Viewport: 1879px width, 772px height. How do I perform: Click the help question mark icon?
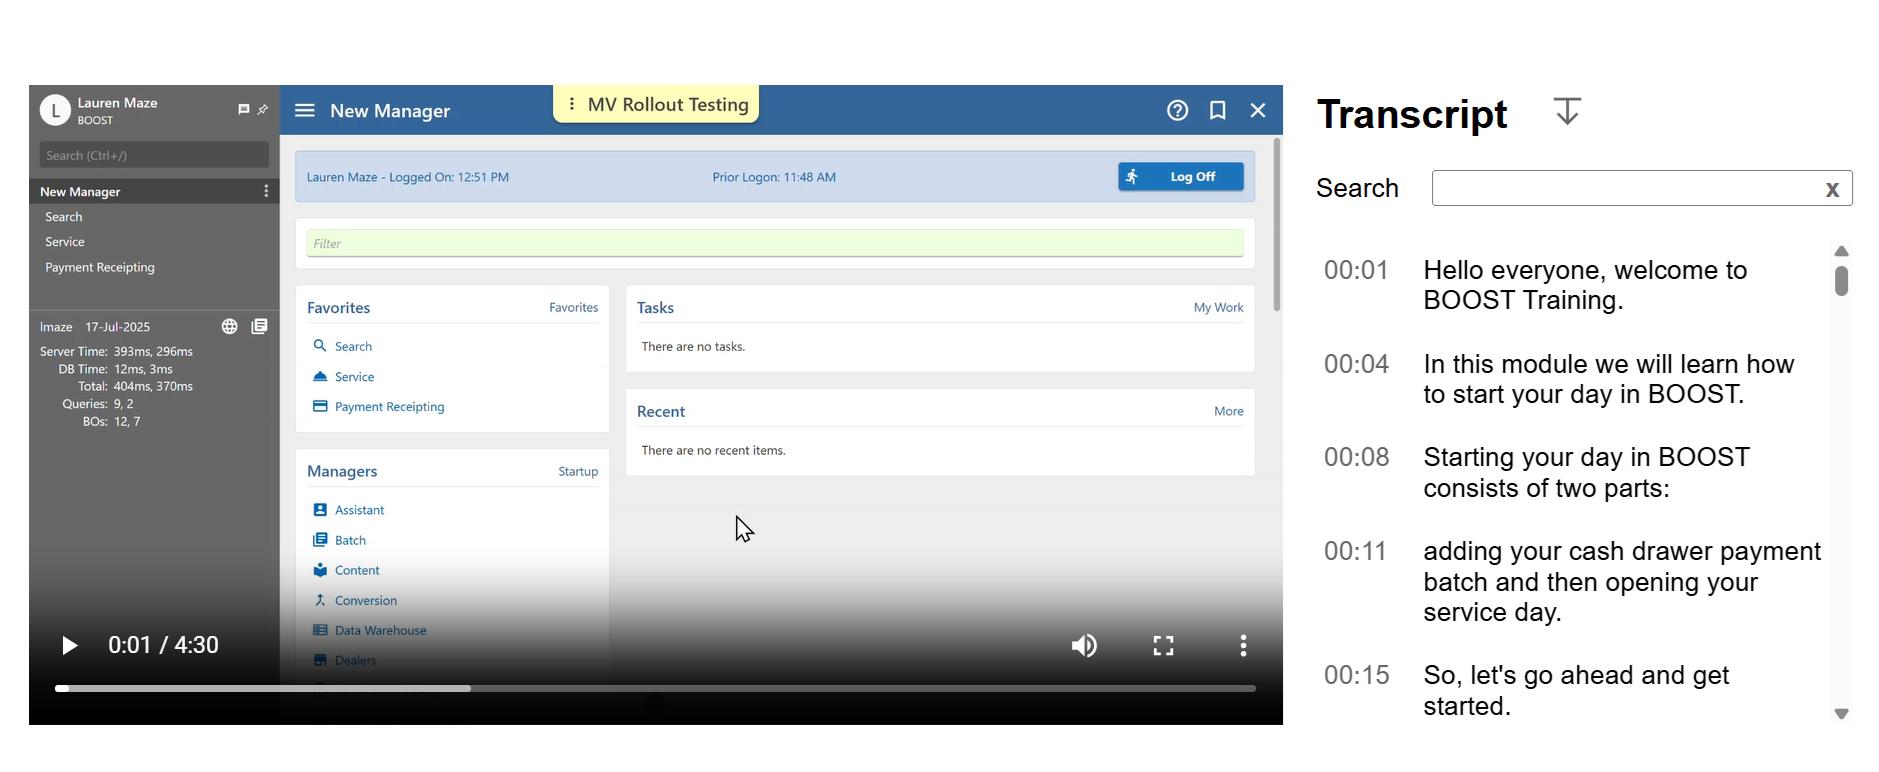tap(1177, 111)
